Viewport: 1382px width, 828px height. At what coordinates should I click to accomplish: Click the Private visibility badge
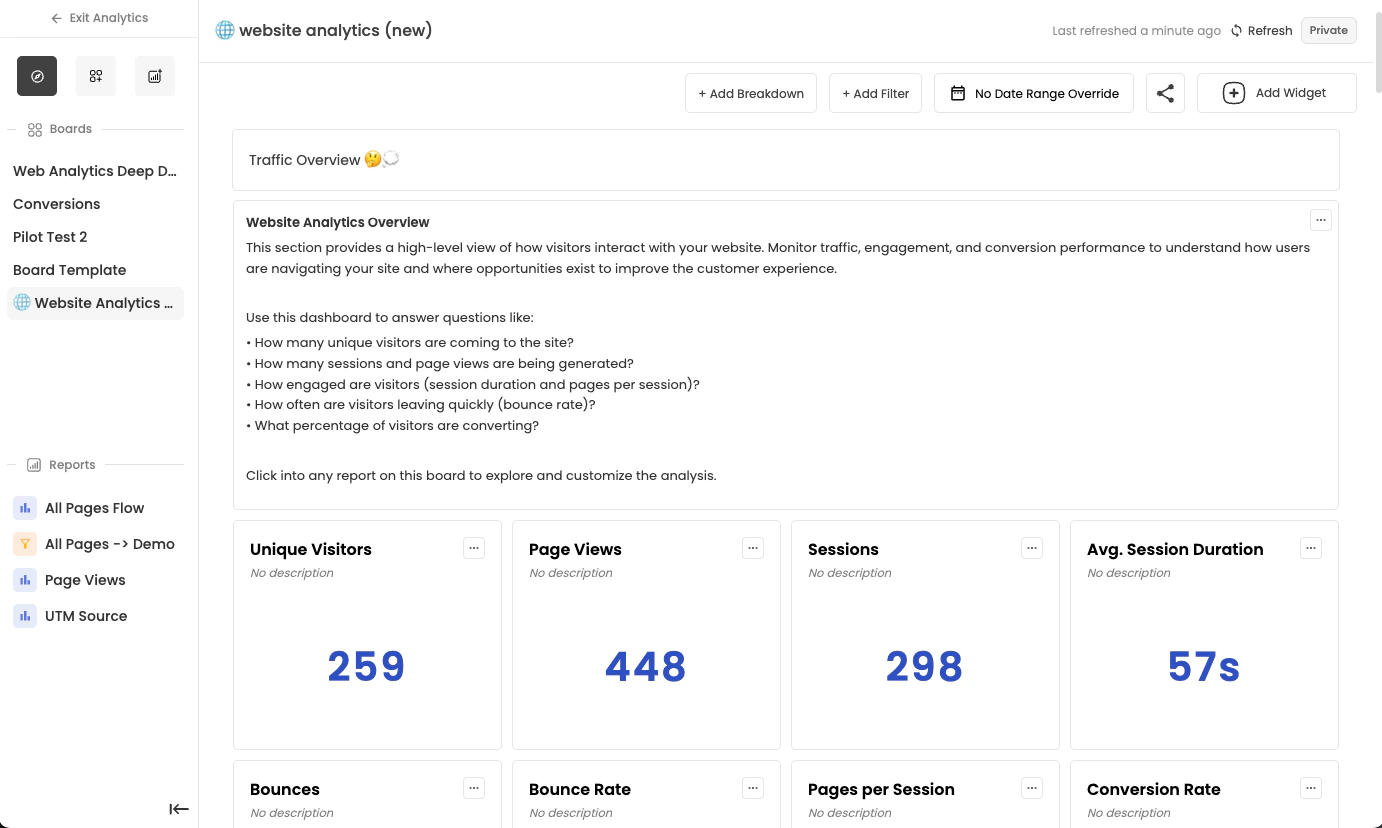pyautogui.click(x=1329, y=30)
